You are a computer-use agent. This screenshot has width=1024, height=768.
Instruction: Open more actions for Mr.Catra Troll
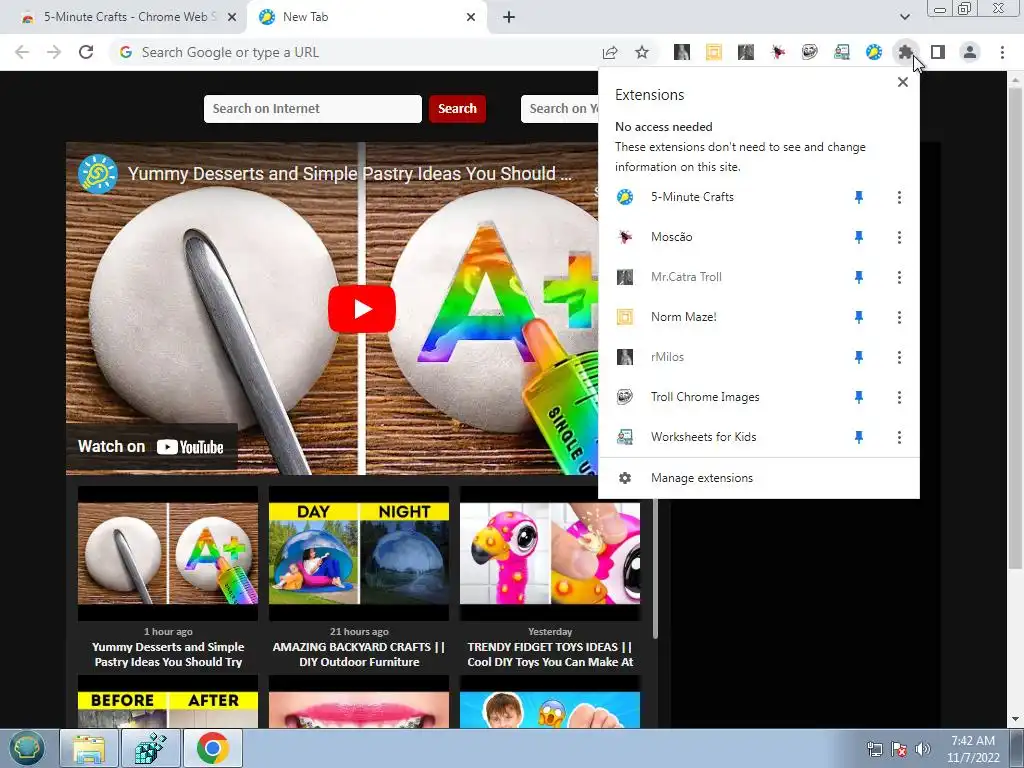(899, 277)
